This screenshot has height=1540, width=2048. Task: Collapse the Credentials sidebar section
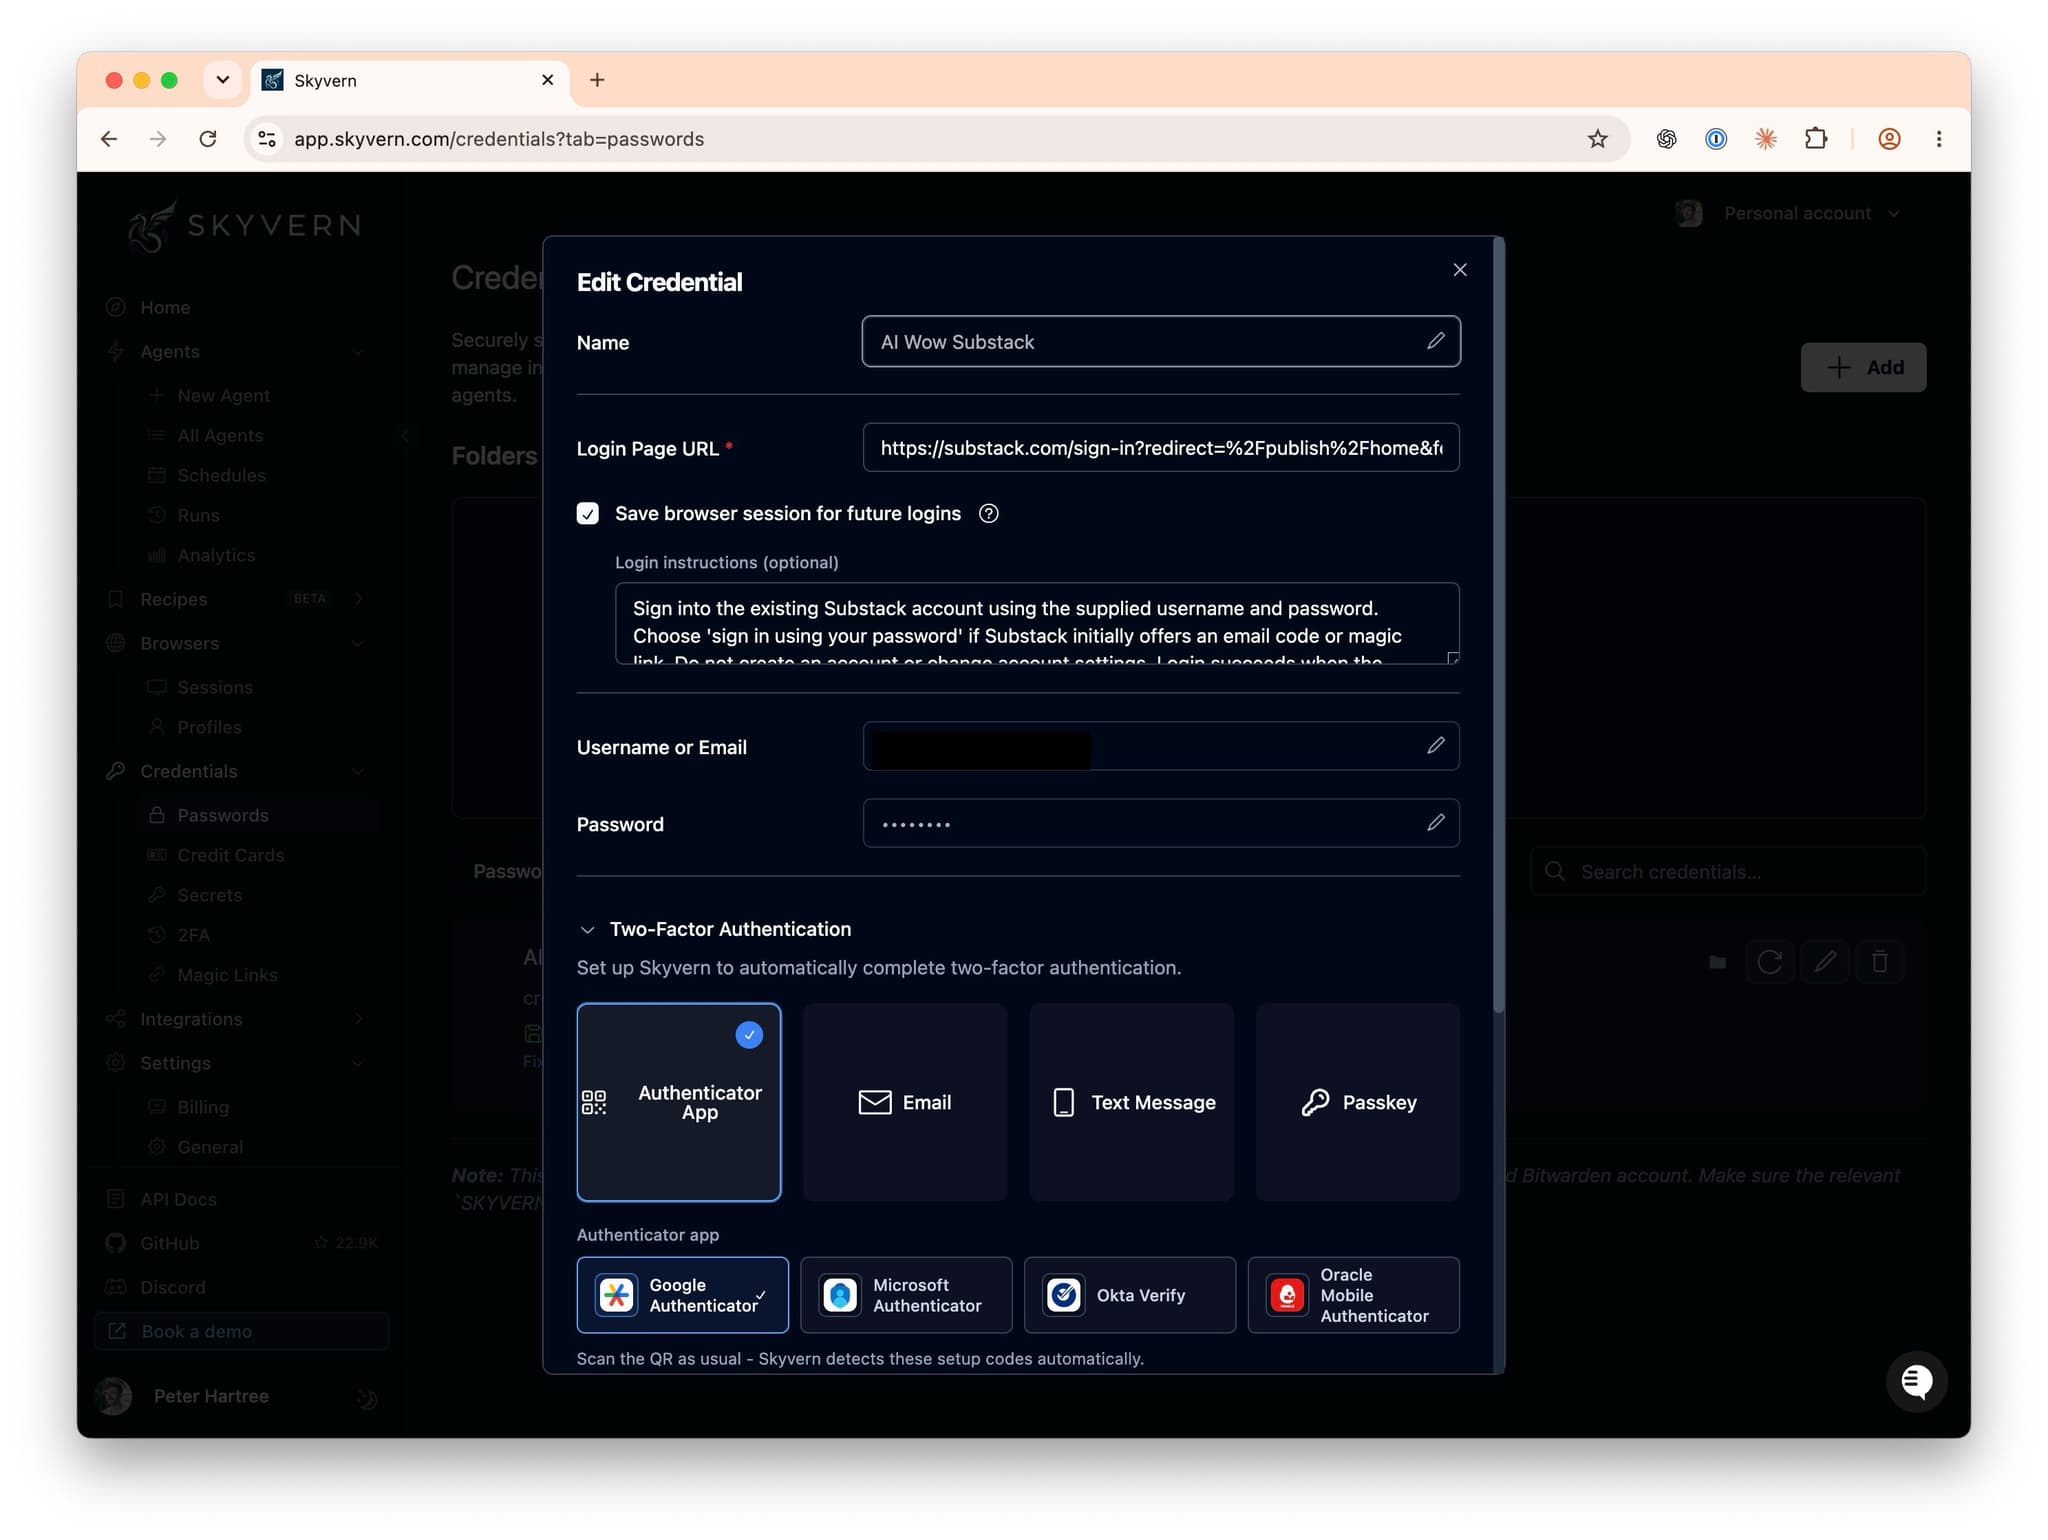pos(358,771)
